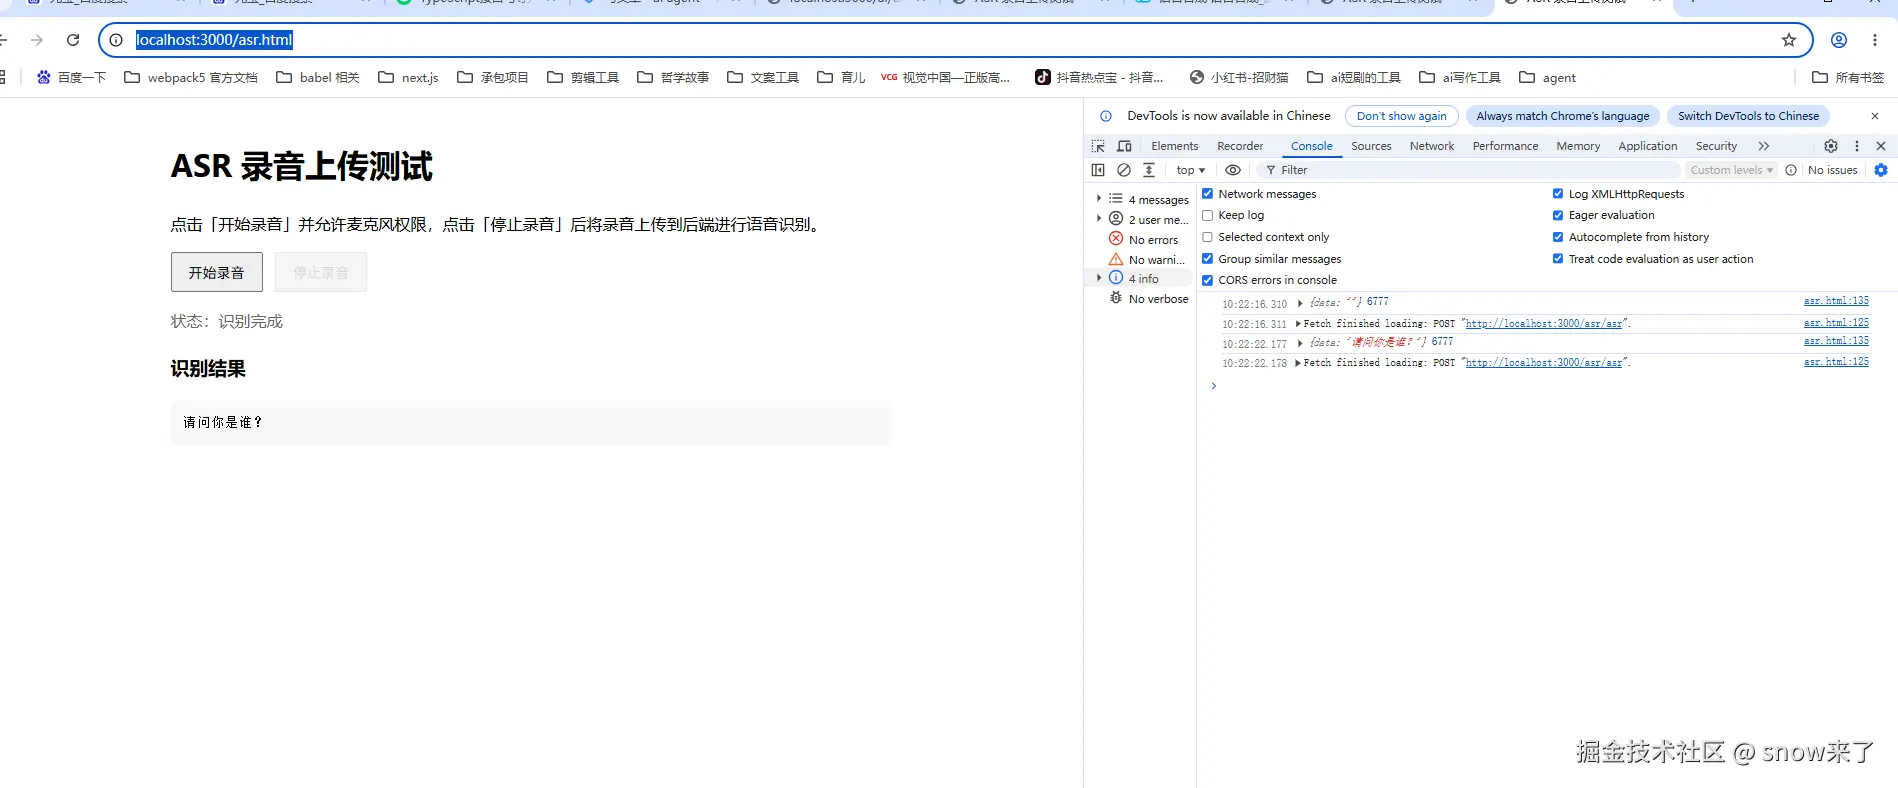
Task: Create a live expression with the eye icon
Action: 1233,170
